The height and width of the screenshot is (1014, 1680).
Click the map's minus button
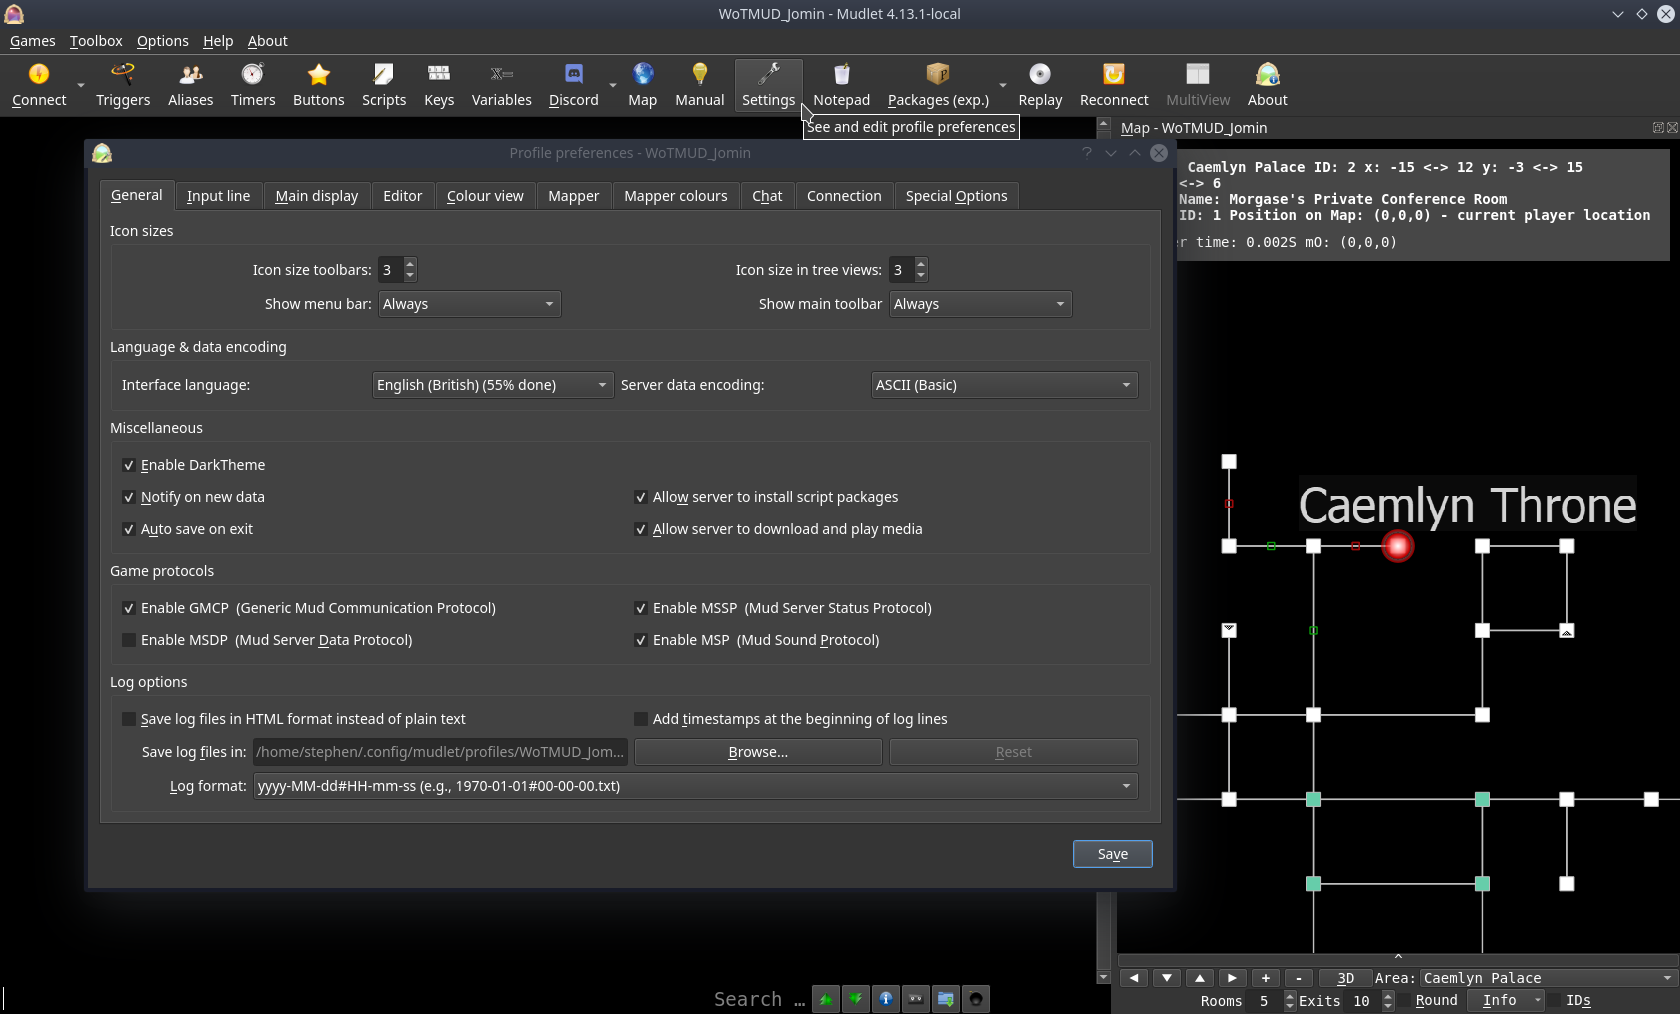(1298, 978)
